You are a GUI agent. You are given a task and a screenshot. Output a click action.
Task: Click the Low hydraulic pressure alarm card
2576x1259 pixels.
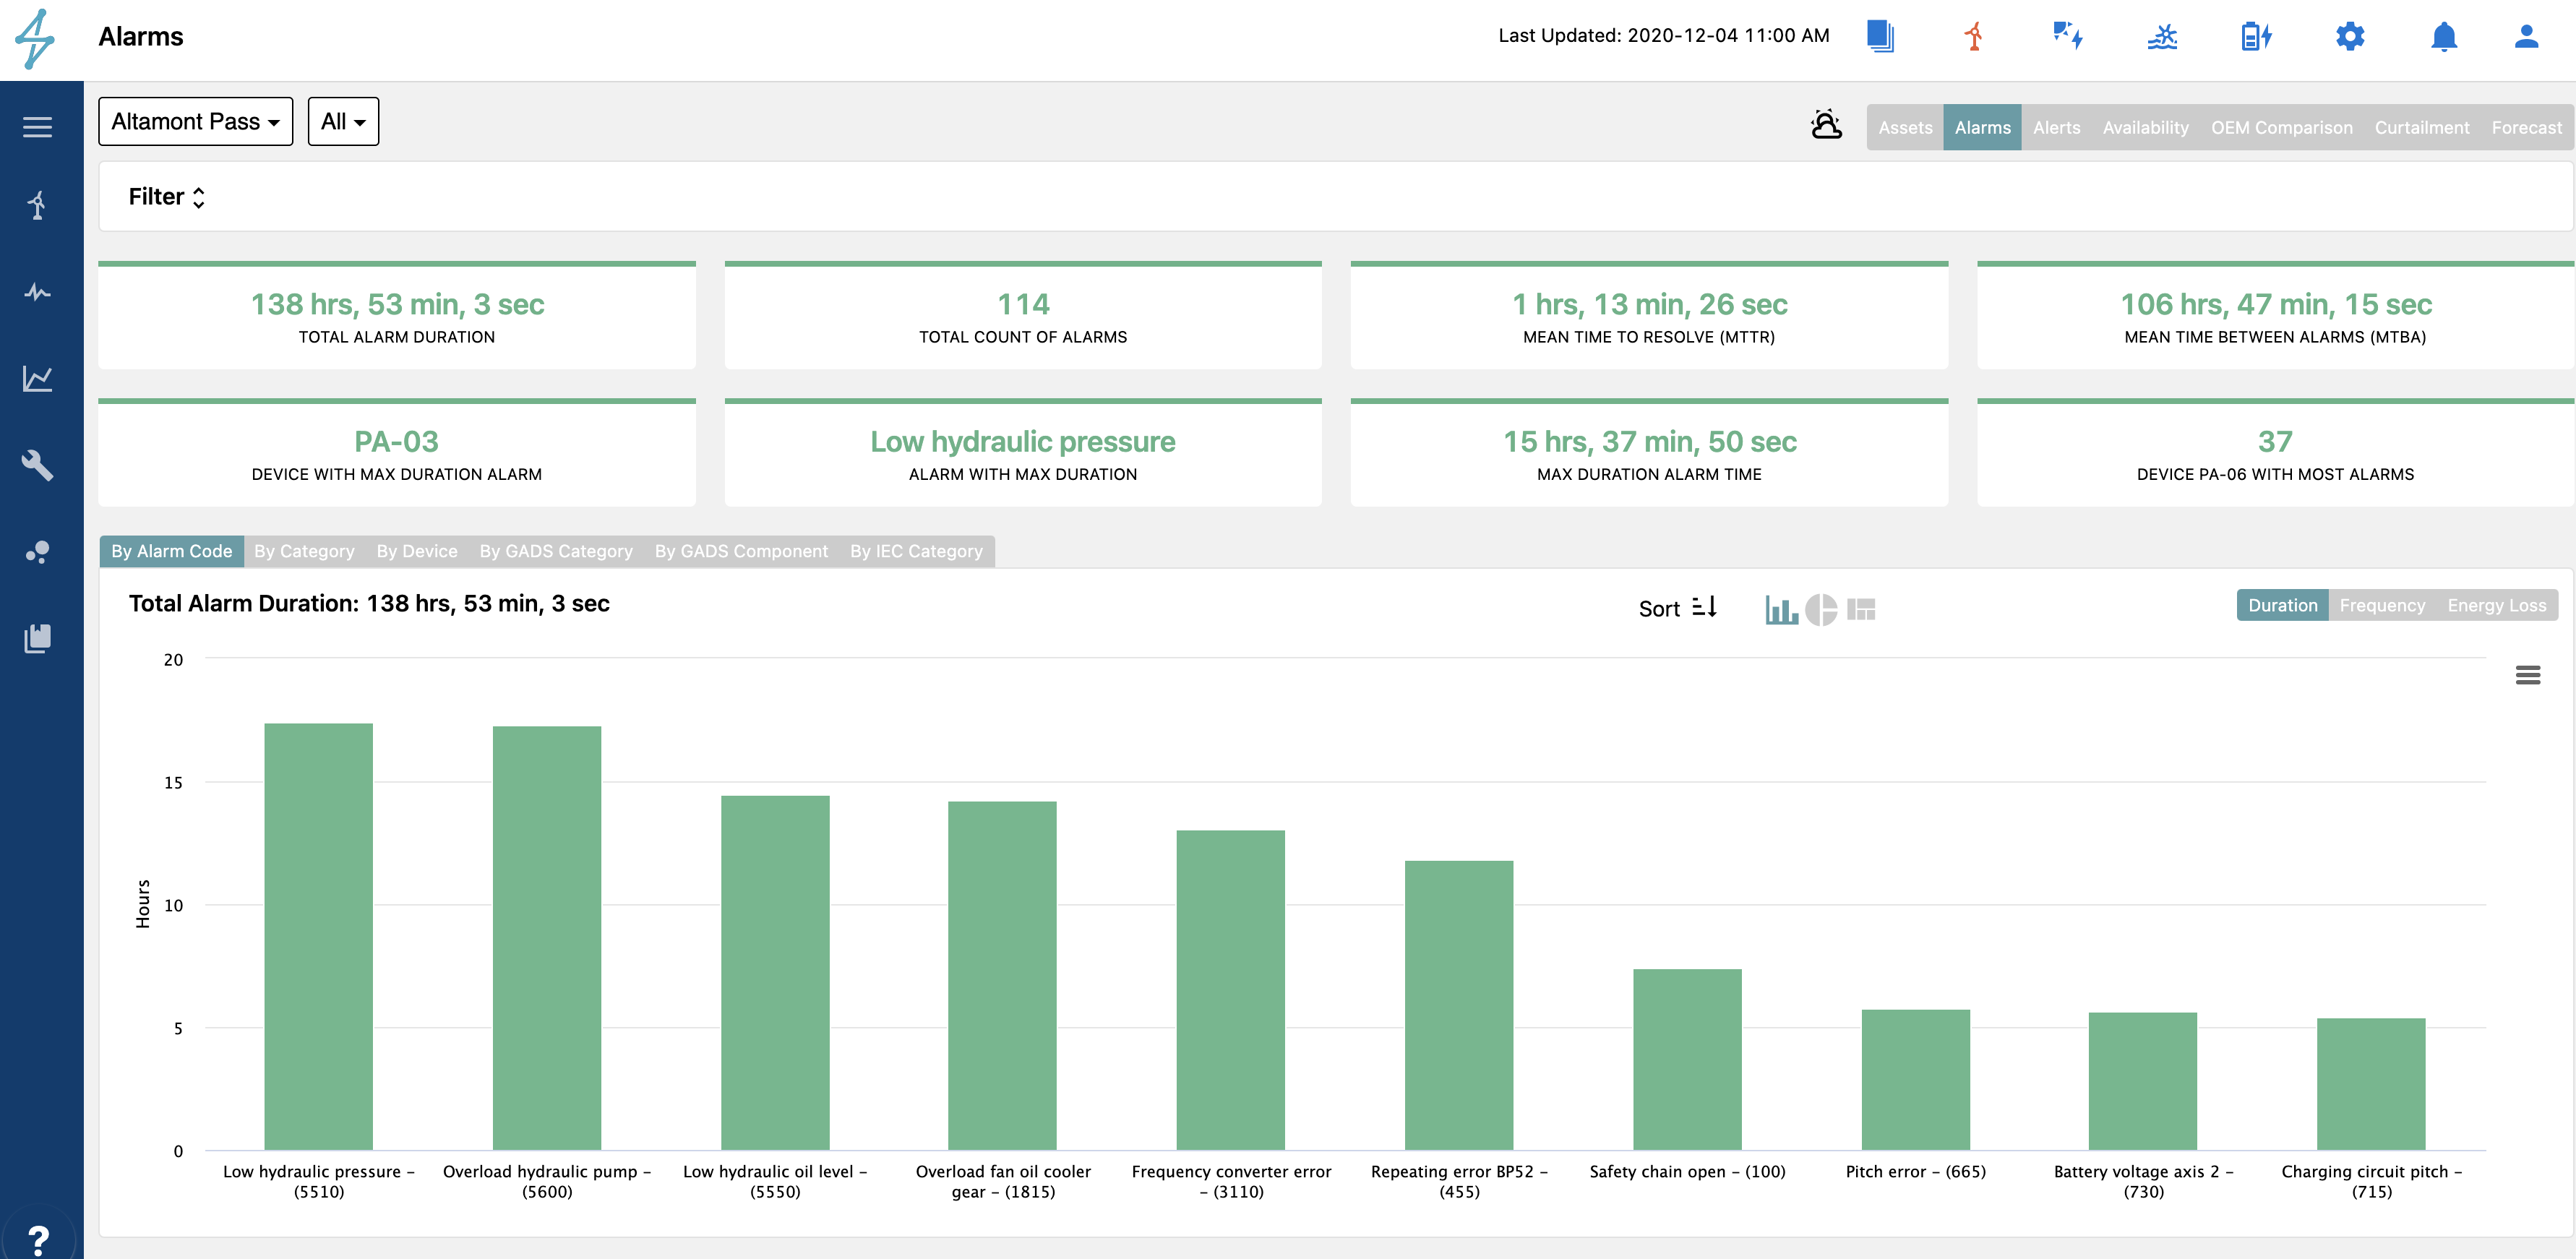1023,453
